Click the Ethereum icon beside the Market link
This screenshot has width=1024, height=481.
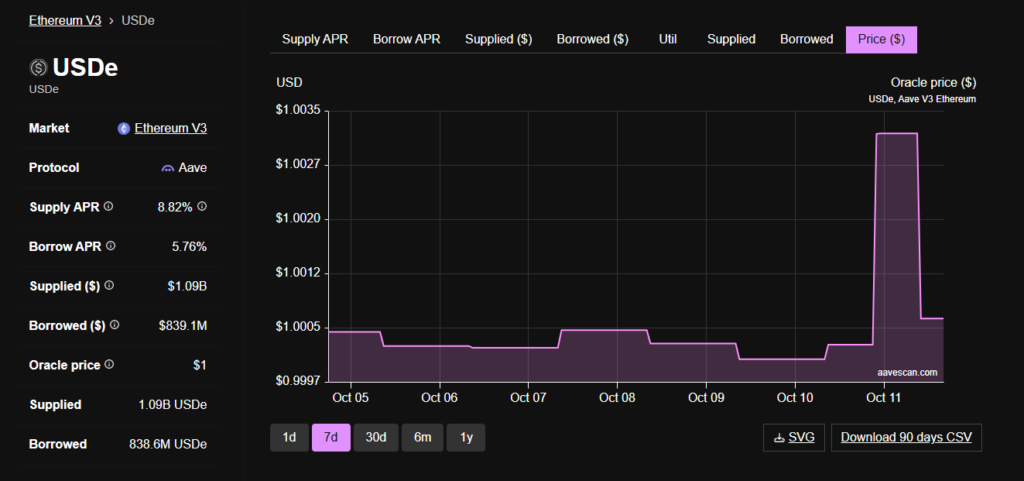[x=124, y=128]
